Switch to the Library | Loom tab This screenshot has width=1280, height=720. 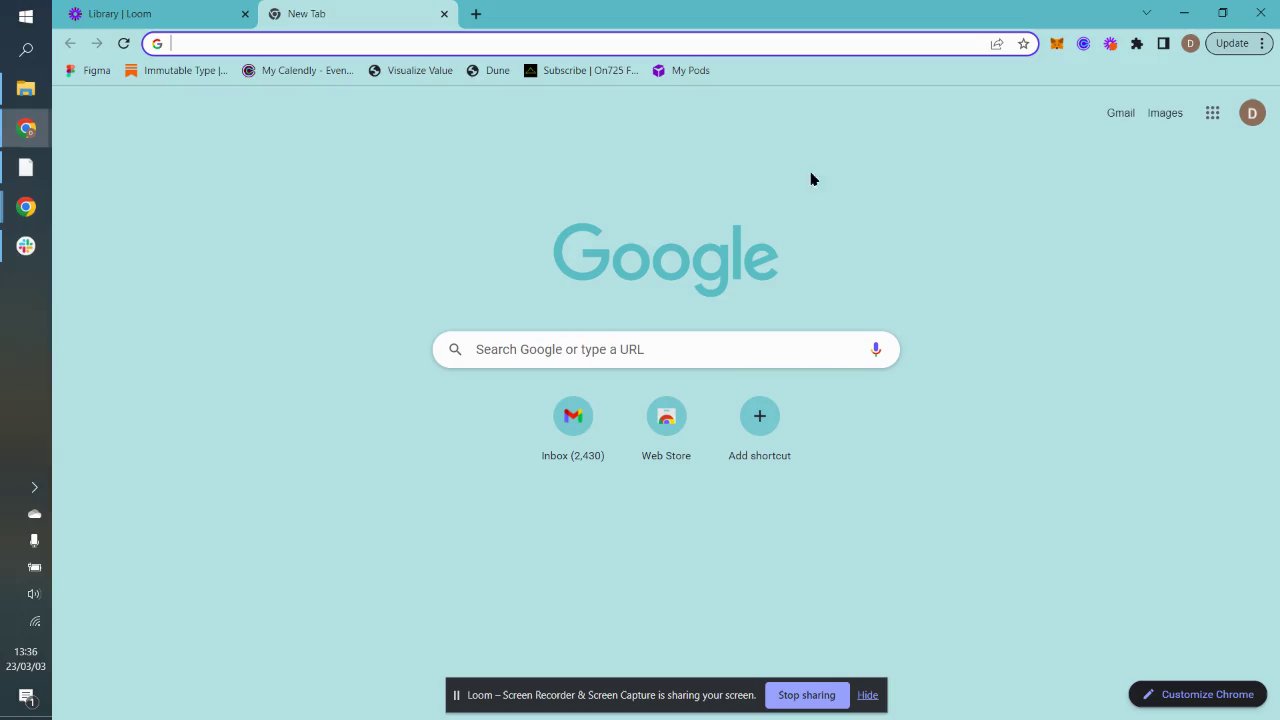(158, 14)
